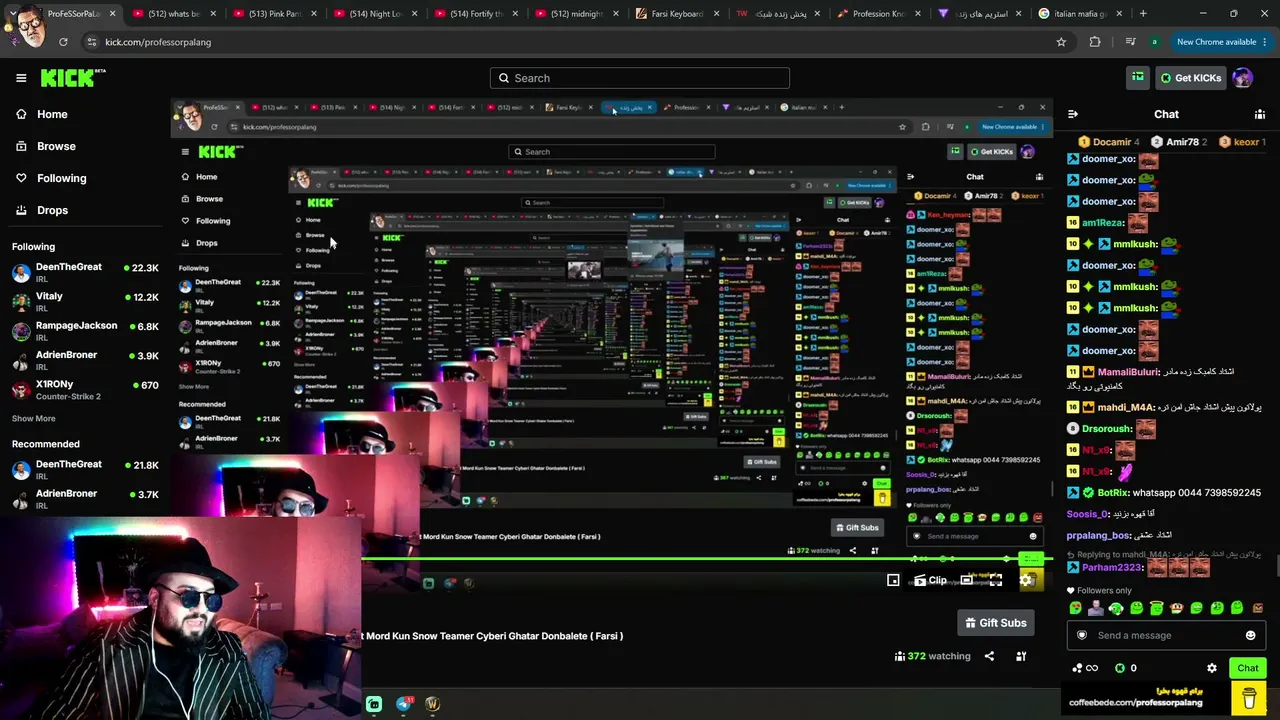Viewport: 1280px width, 720px height.
Task: Open the browser extensions puzzle icon
Action: (1095, 42)
